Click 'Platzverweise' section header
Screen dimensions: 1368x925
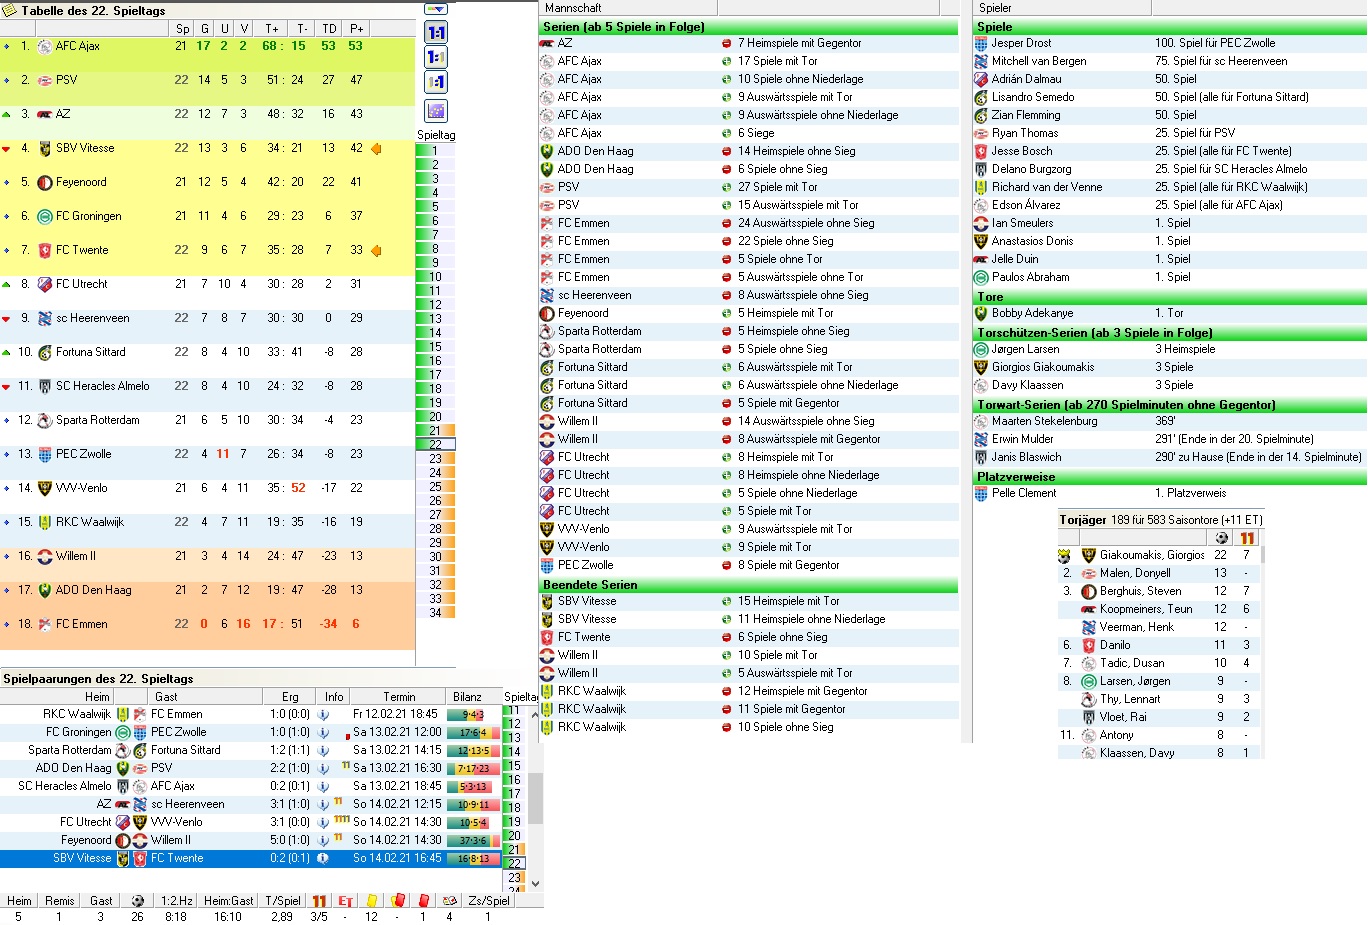pyautogui.click(x=1171, y=477)
